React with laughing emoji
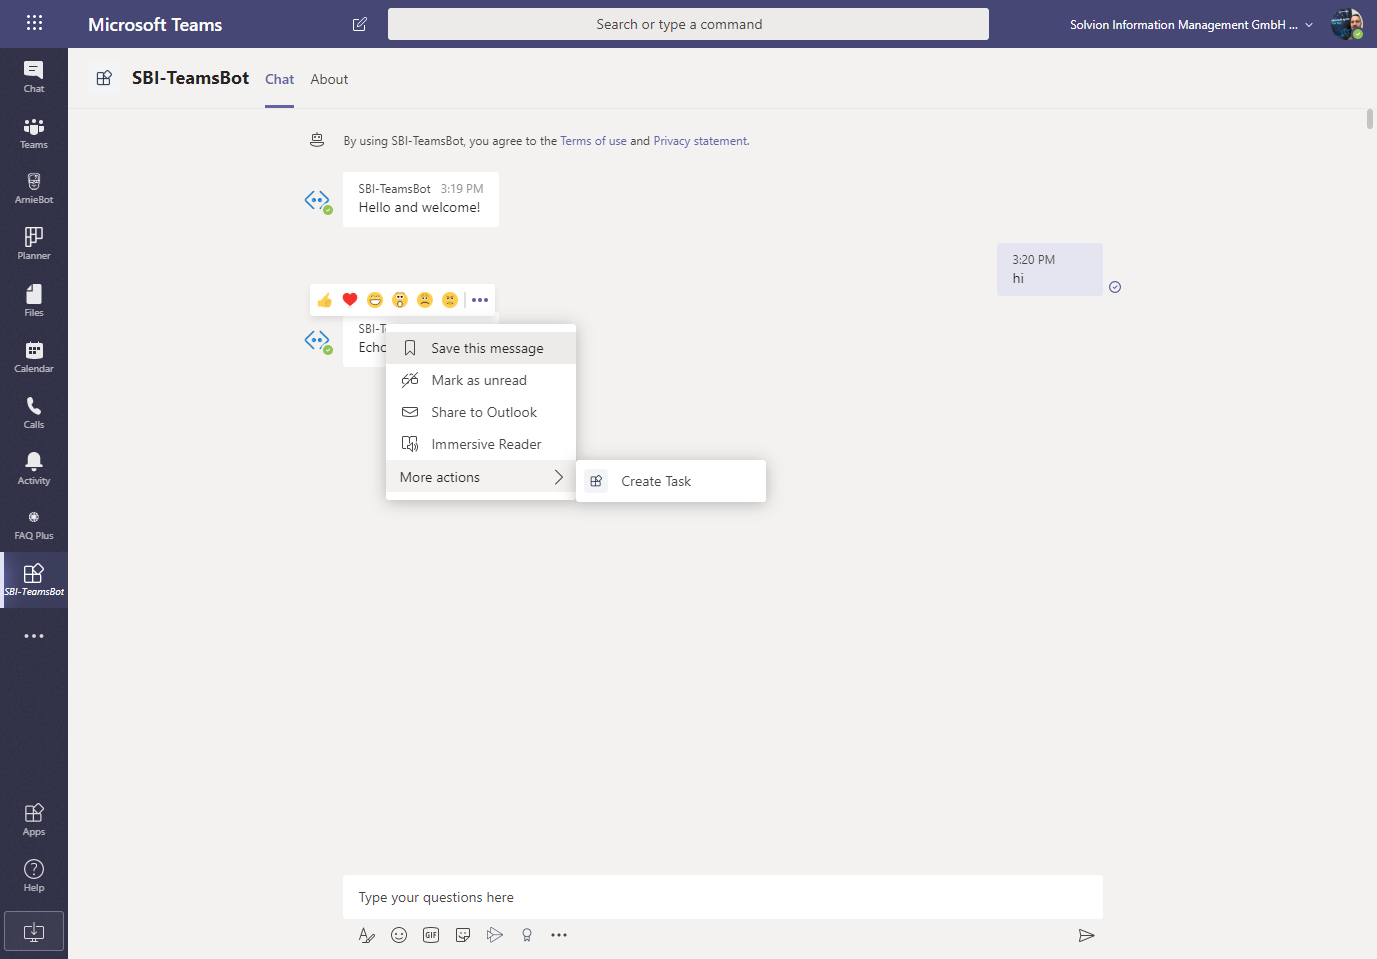Screen dimensions: 1377x959 pos(375,300)
